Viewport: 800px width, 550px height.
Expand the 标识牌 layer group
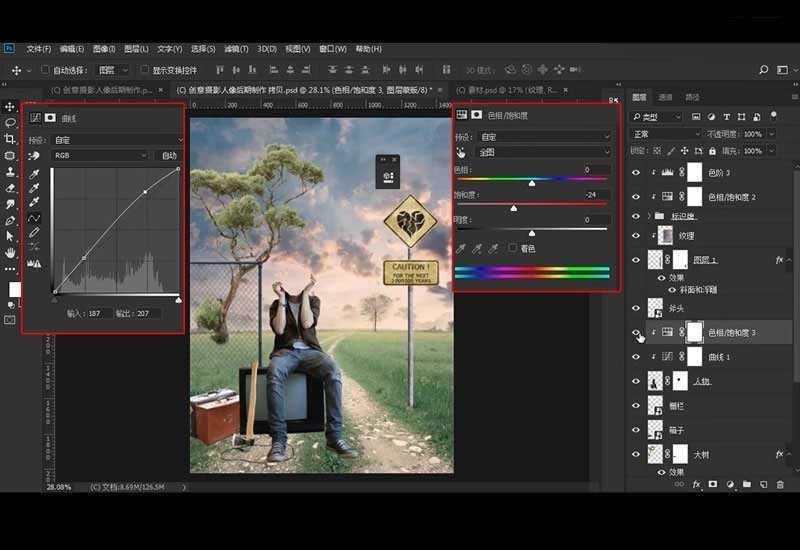coord(649,215)
